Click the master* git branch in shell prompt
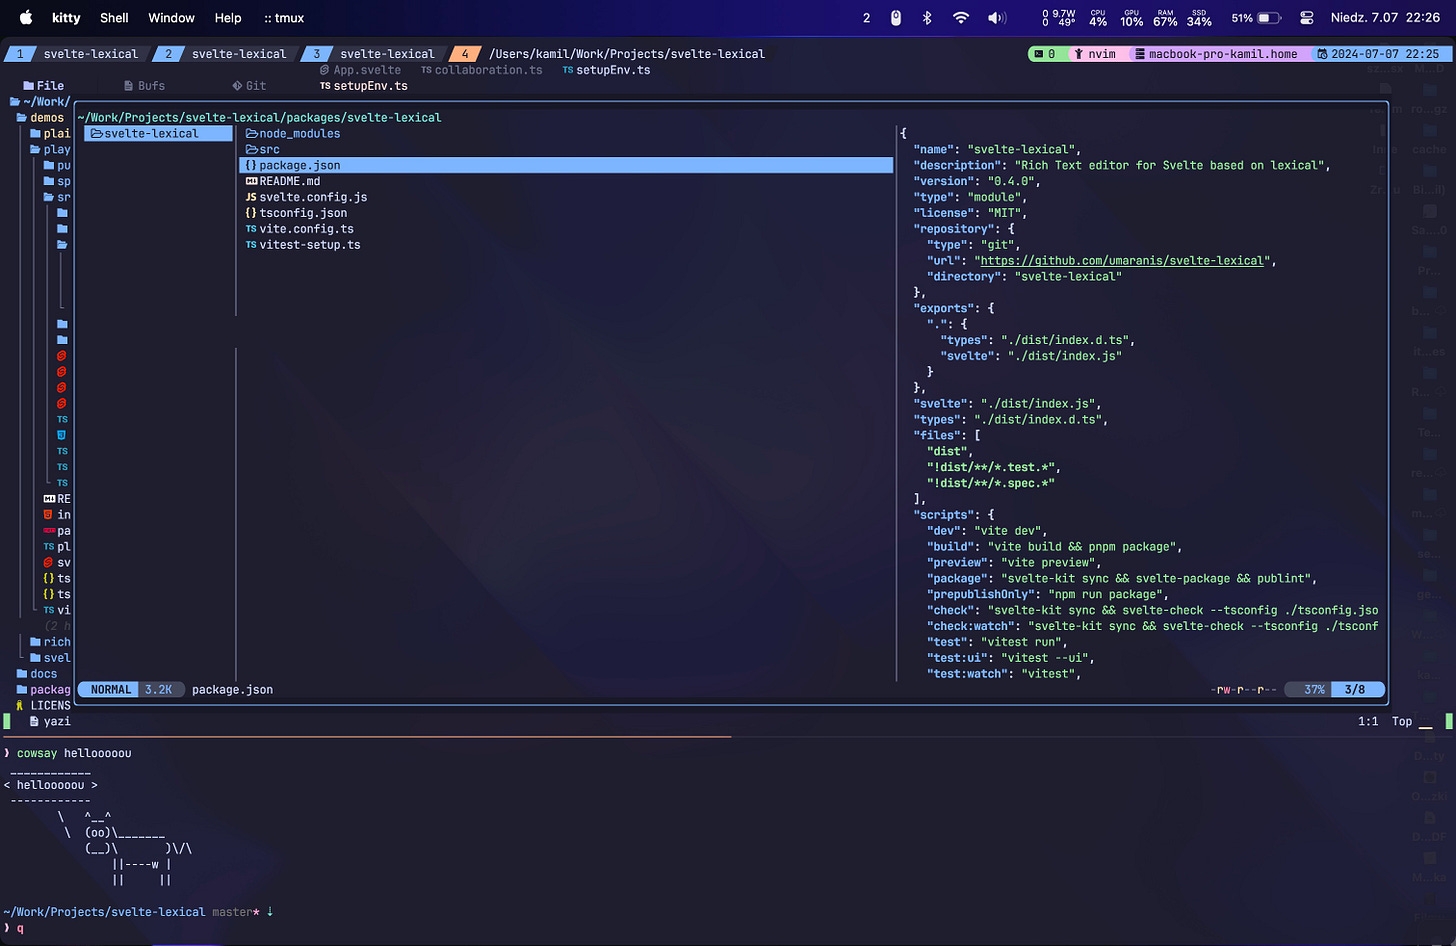The width and height of the screenshot is (1456, 946). pos(236,912)
